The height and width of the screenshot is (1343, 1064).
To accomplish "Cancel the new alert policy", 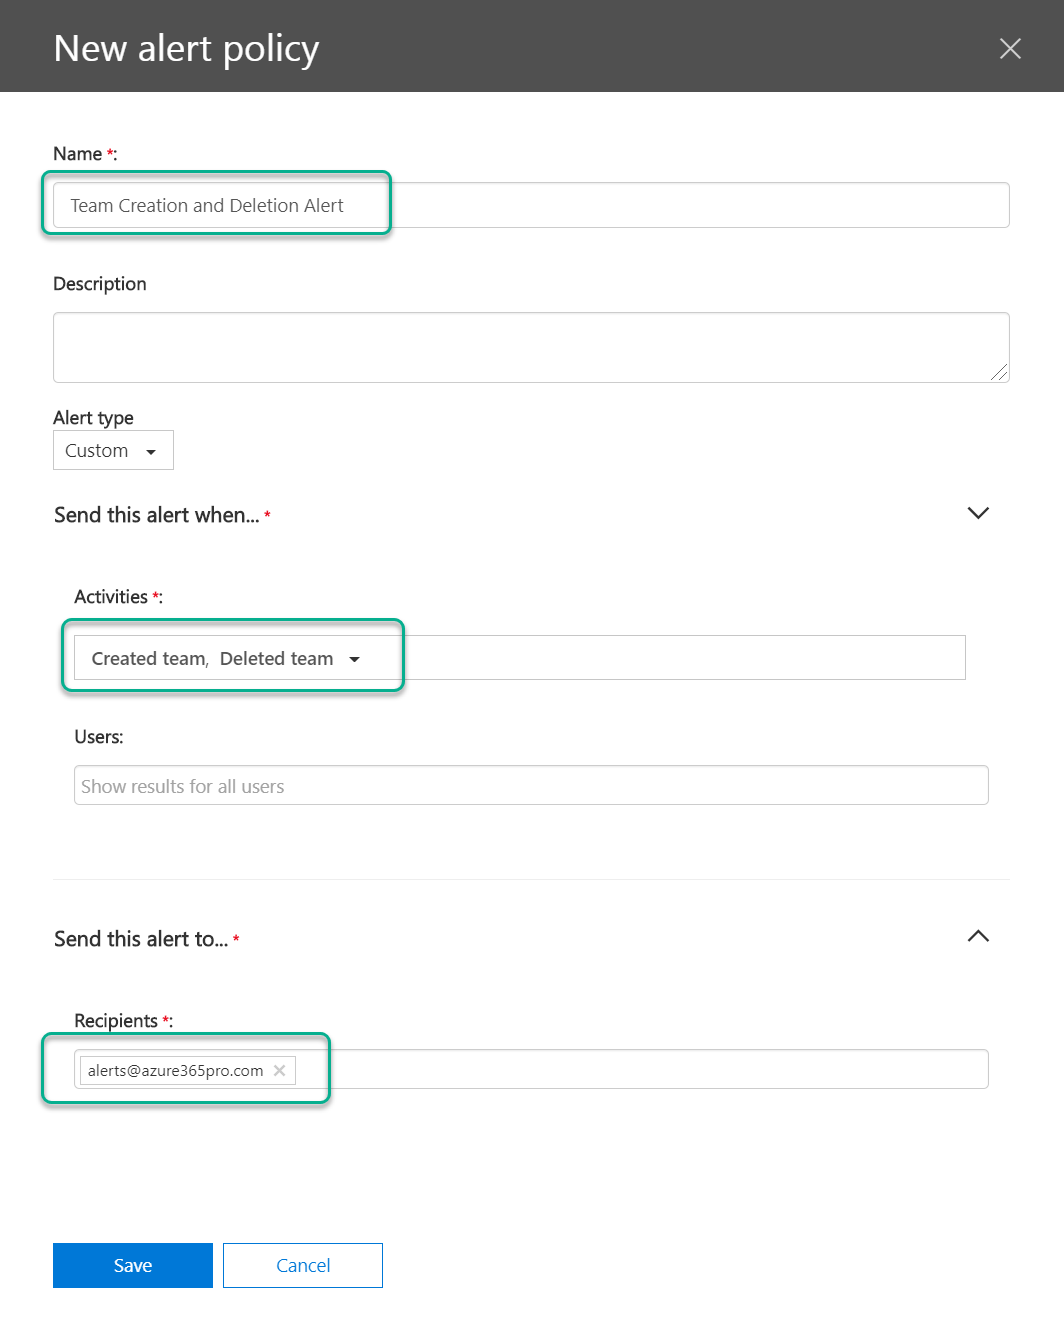I will pyautogui.click(x=303, y=1265).
